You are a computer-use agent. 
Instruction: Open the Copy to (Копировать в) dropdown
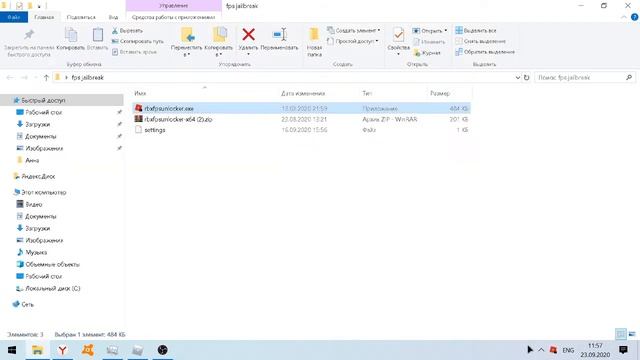tap(219, 51)
